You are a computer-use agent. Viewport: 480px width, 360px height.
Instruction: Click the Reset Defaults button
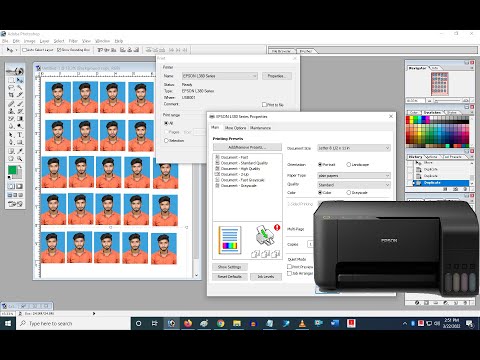point(230,277)
